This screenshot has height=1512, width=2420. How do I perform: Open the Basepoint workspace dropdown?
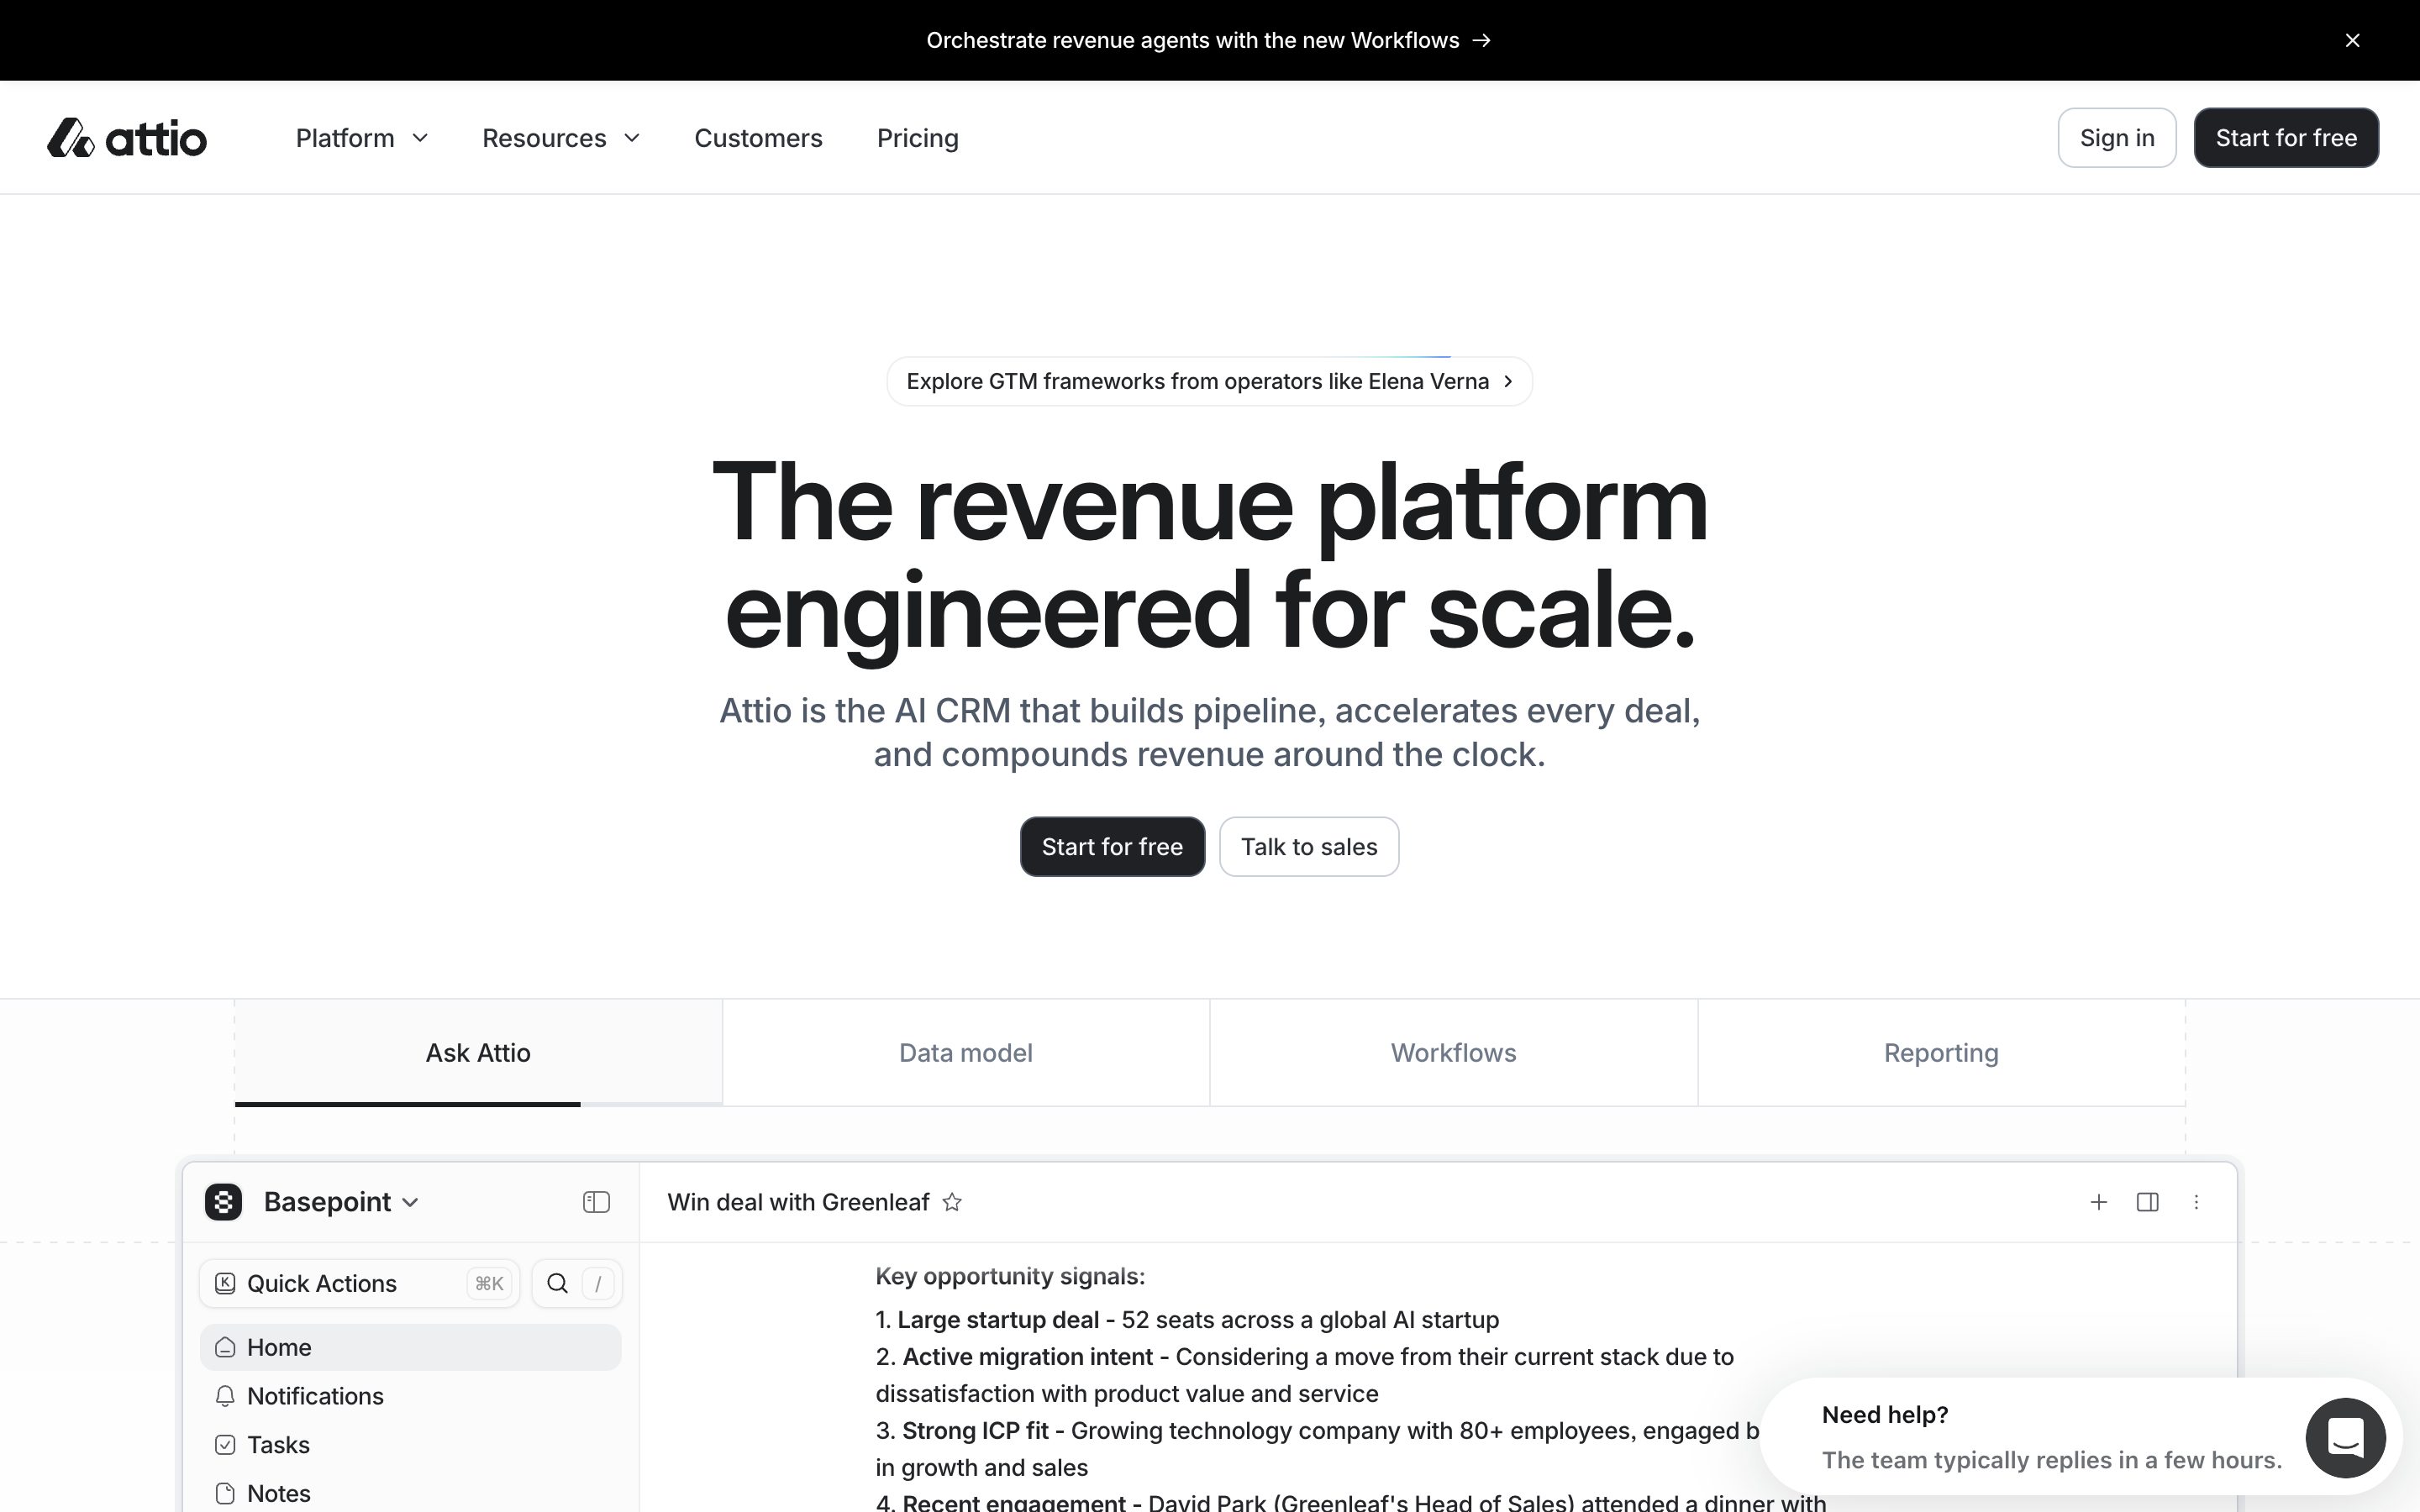click(x=340, y=1201)
